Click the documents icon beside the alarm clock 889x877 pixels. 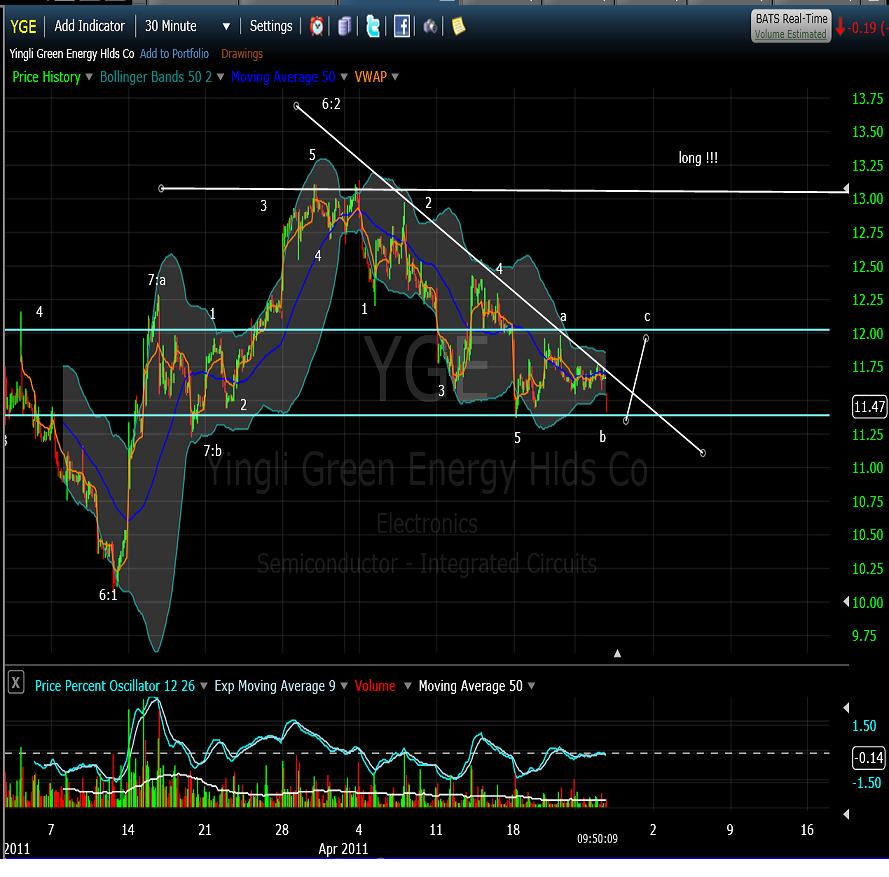tap(344, 27)
